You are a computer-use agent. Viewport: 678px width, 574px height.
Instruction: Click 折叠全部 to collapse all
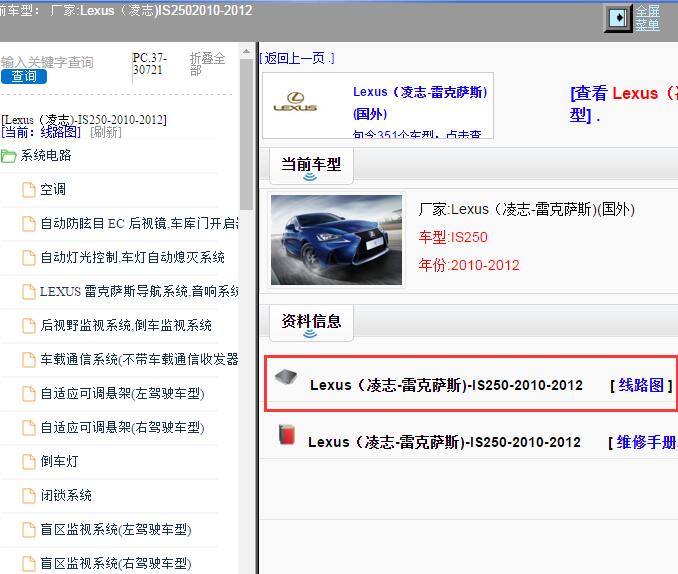pyautogui.click(x=207, y=64)
